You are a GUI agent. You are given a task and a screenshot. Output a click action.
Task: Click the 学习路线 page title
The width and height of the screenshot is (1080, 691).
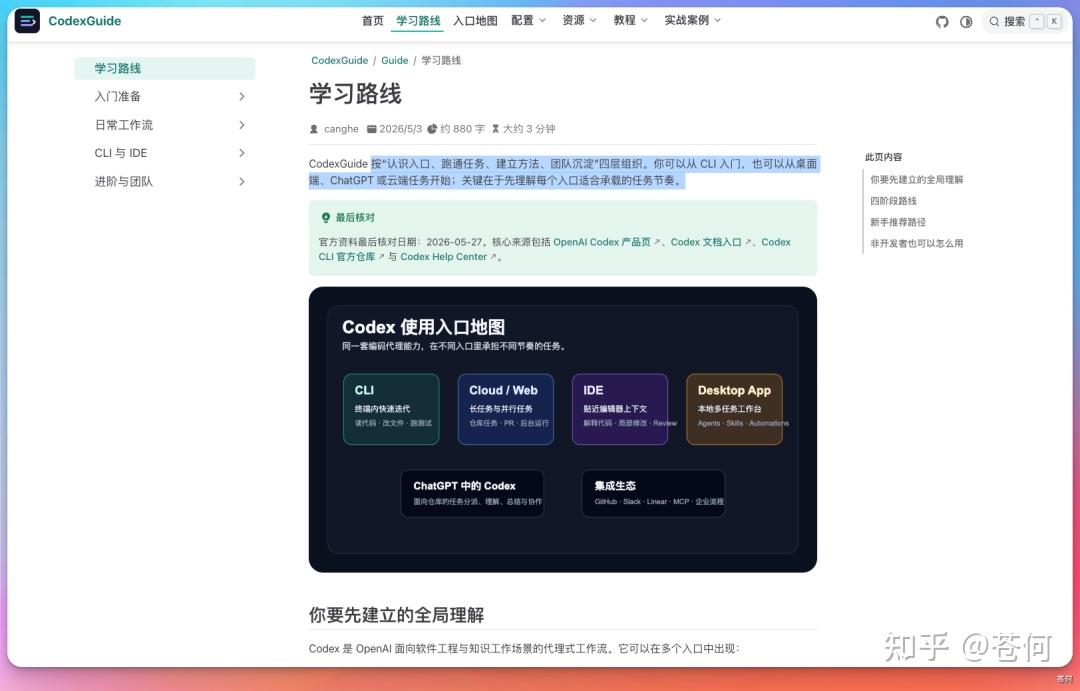[355, 94]
